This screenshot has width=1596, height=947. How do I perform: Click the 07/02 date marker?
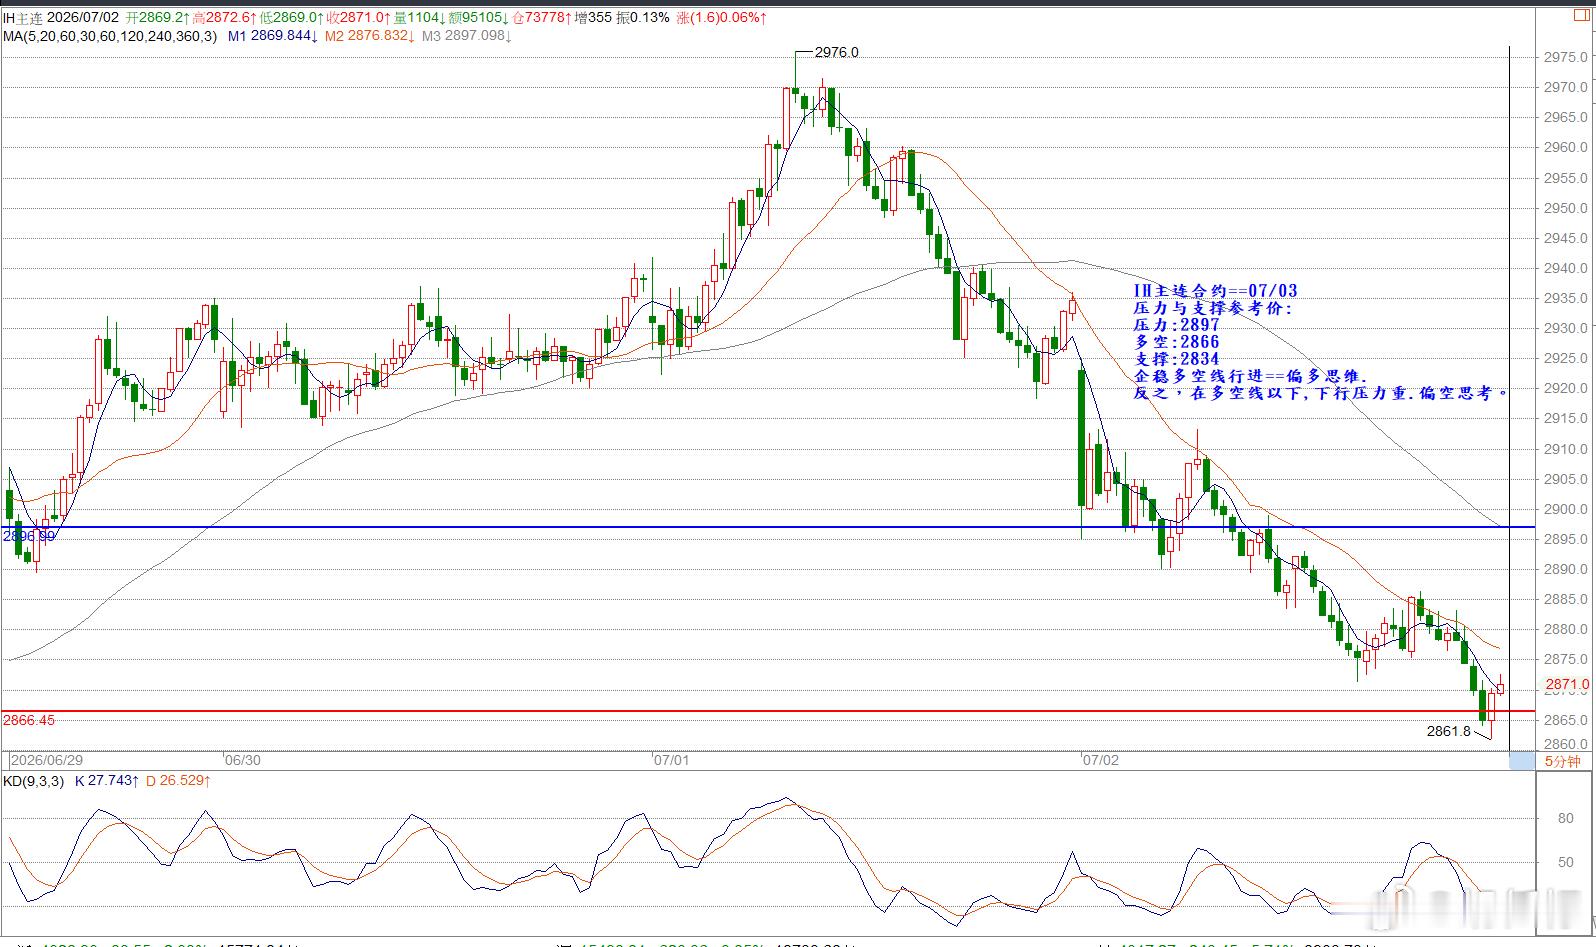(1101, 760)
